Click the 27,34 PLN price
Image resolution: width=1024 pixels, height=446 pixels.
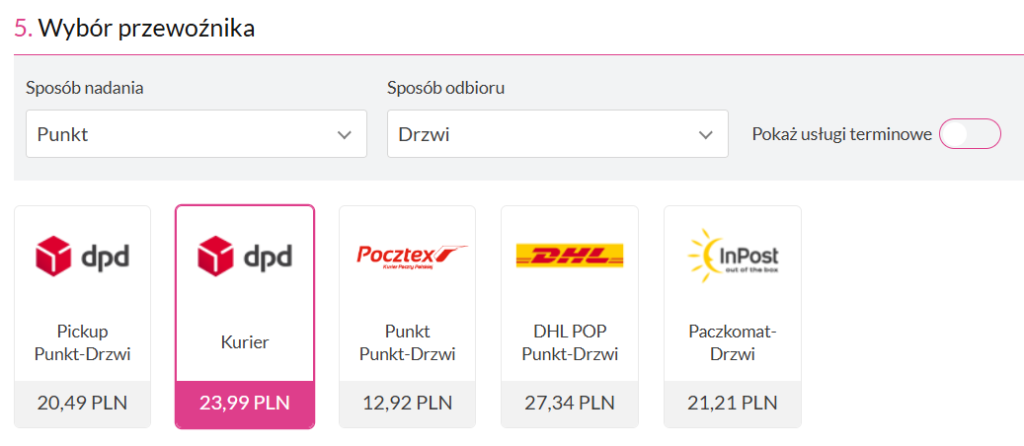[x=569, y=403]
